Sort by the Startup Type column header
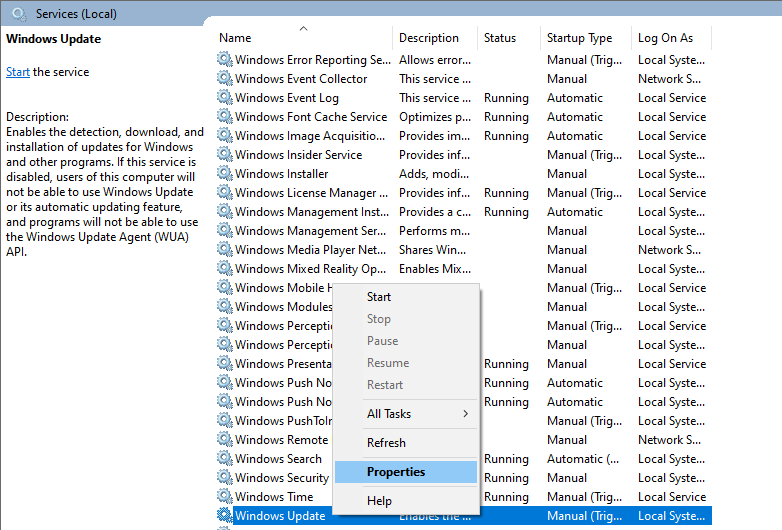 [579, 38]
